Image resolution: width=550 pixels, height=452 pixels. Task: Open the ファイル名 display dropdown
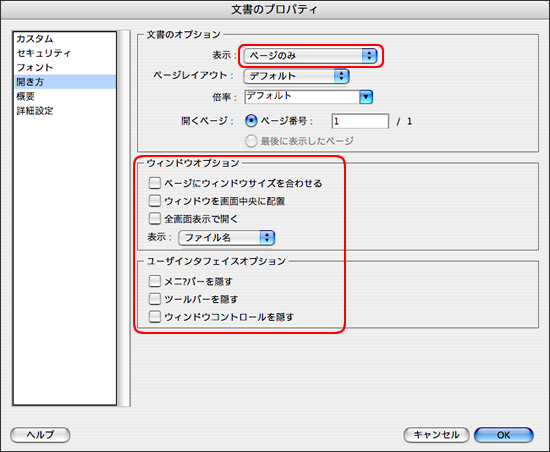tap(226, 238)
